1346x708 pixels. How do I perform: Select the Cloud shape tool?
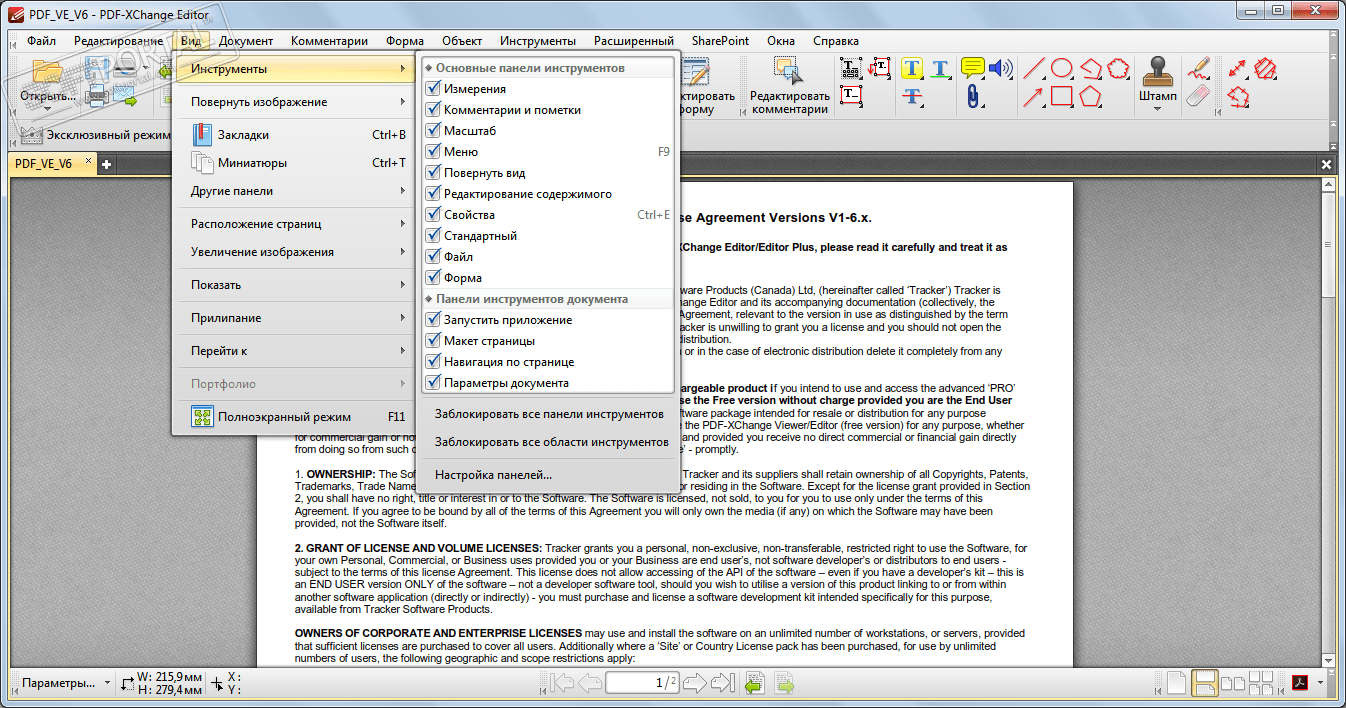coord(1119,68)
